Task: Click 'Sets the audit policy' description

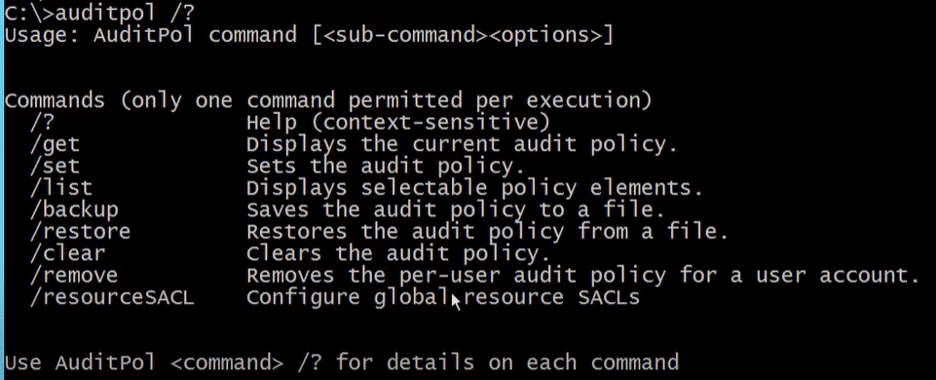Action: click(385, 165)
